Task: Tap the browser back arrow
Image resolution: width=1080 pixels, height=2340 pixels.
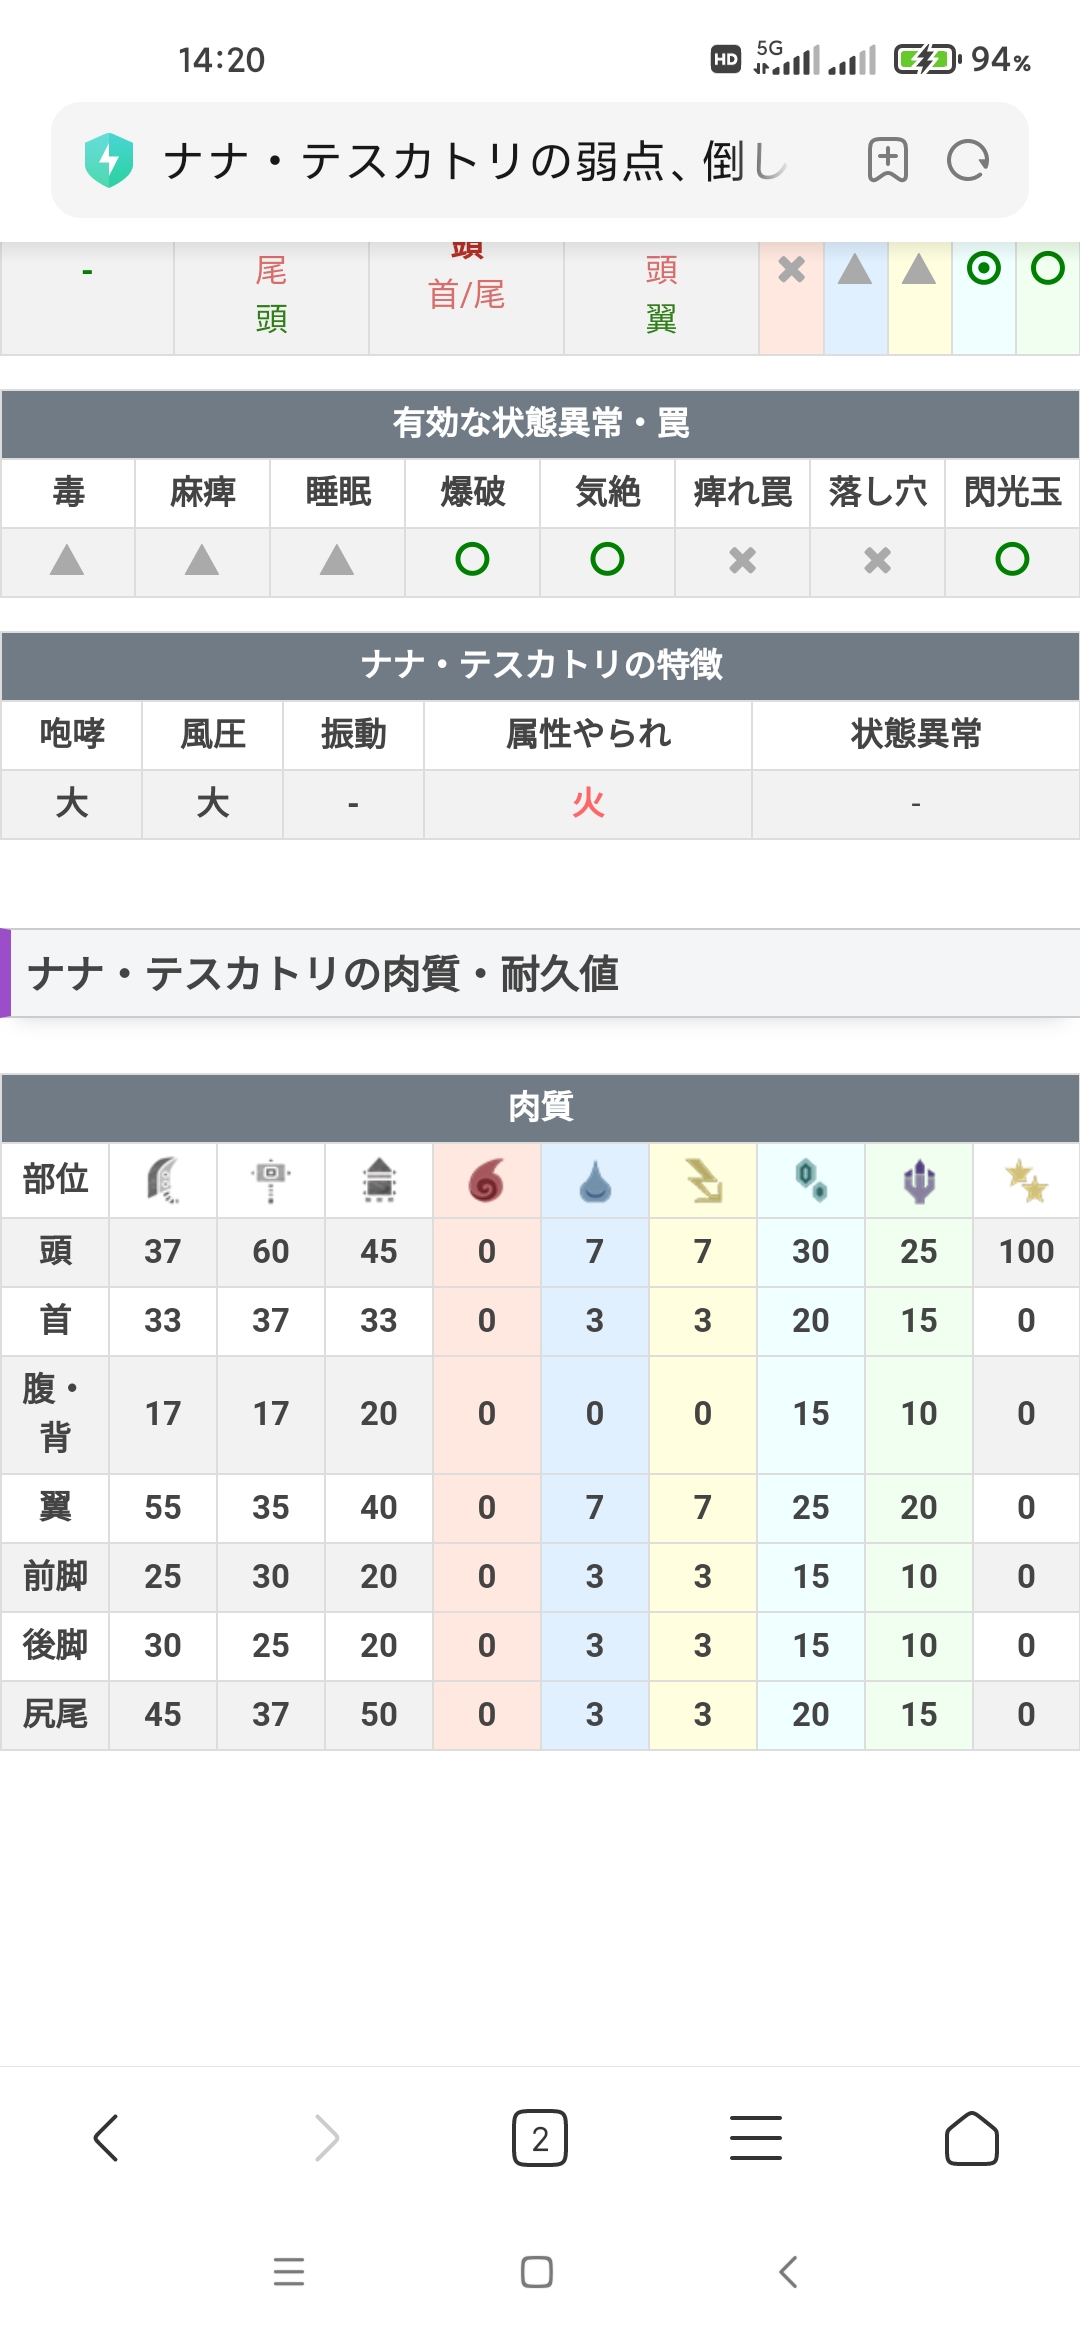Action: [x=106, y=2138]
